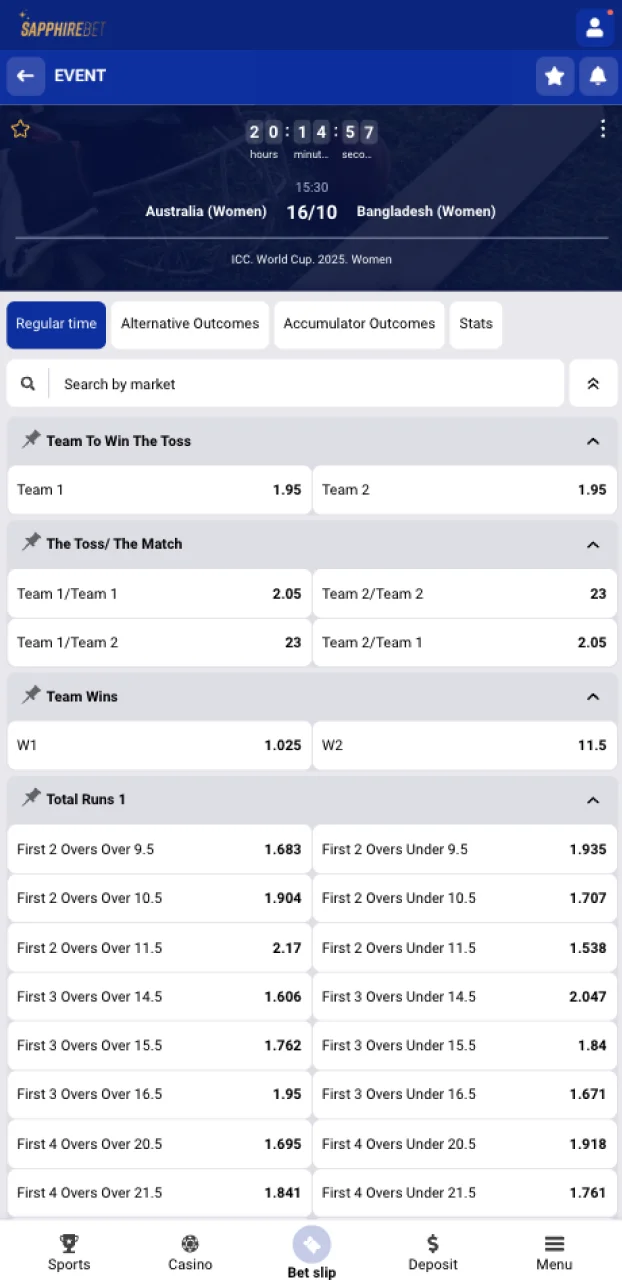Viewport: 622px width, 1280px height.
Task: Pick First 2 Overs Over 9.5 odds
Action: (x=159, y=849)
